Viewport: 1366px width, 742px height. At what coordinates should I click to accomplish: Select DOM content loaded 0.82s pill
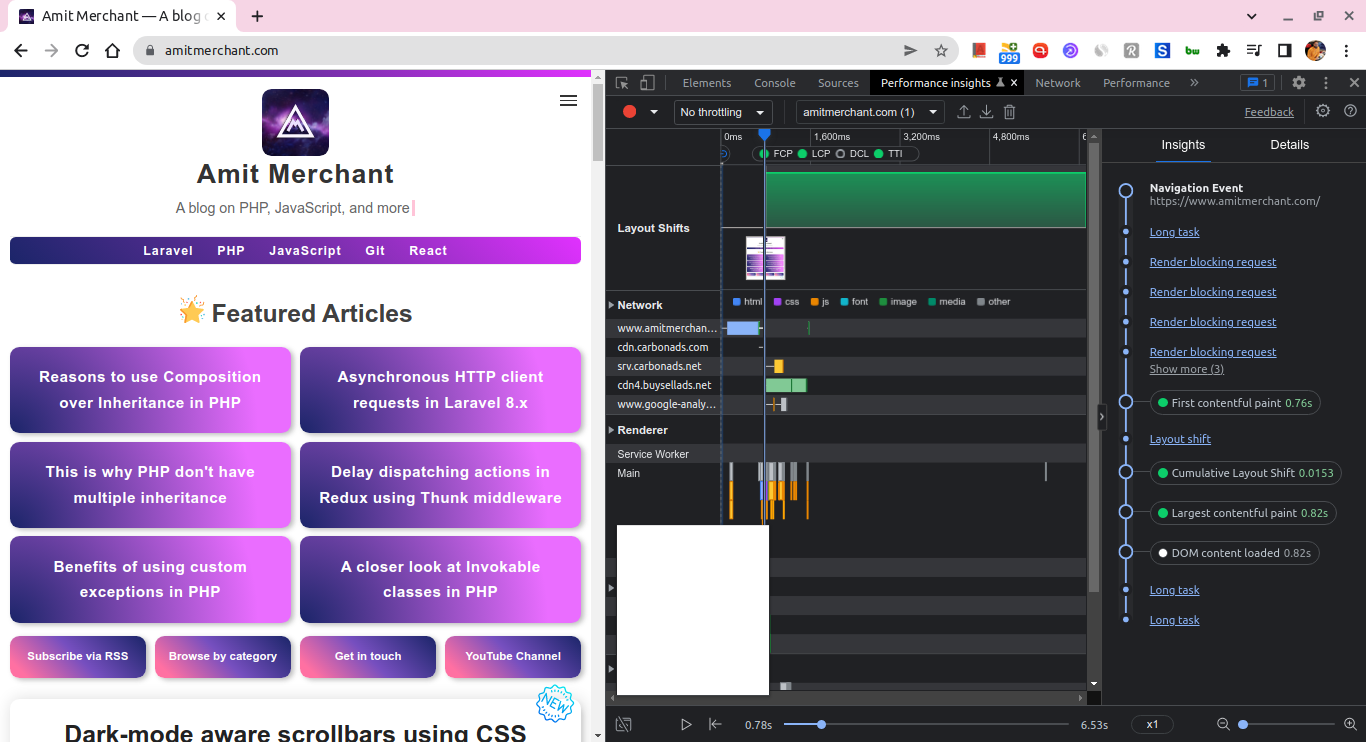(x=1234, y=553)
